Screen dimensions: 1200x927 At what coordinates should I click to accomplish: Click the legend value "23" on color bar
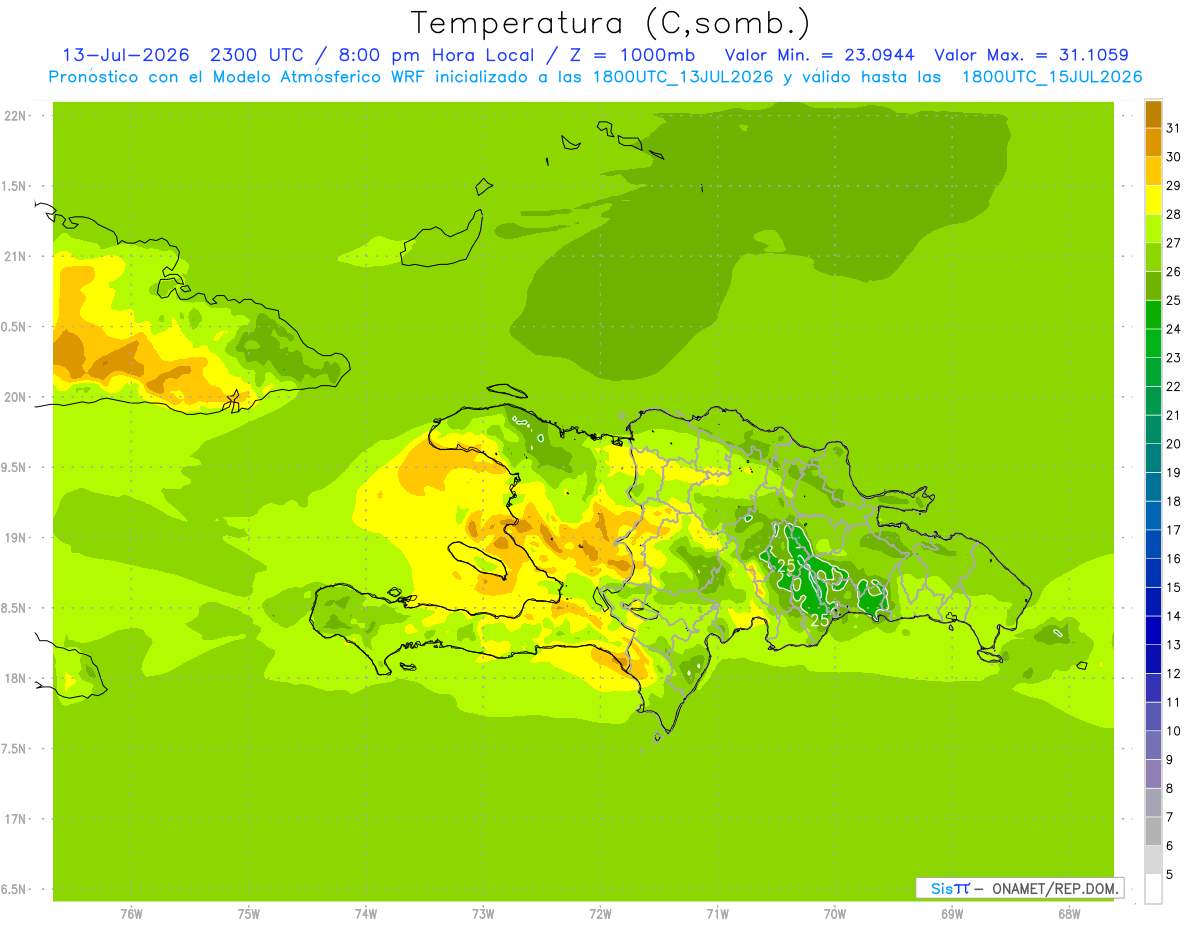1174,358
